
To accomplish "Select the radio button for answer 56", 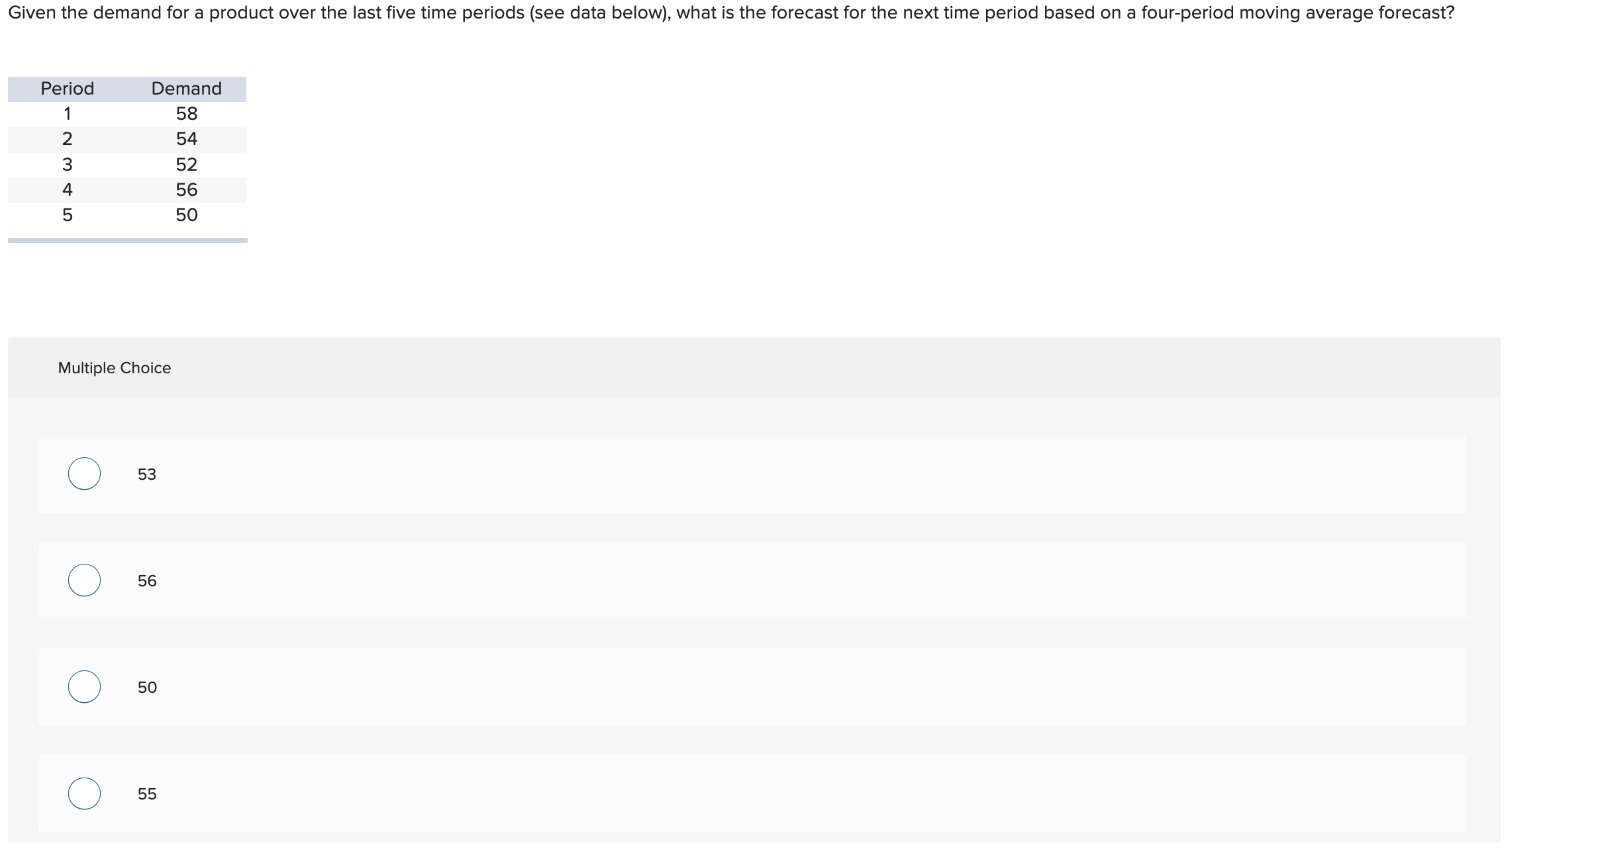I will (x=85, y=580).
